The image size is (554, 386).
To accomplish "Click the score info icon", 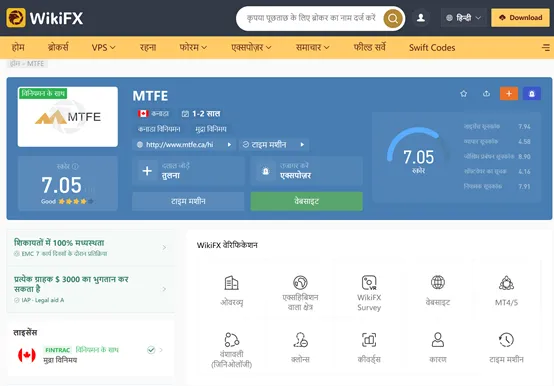I will (75, 166).
